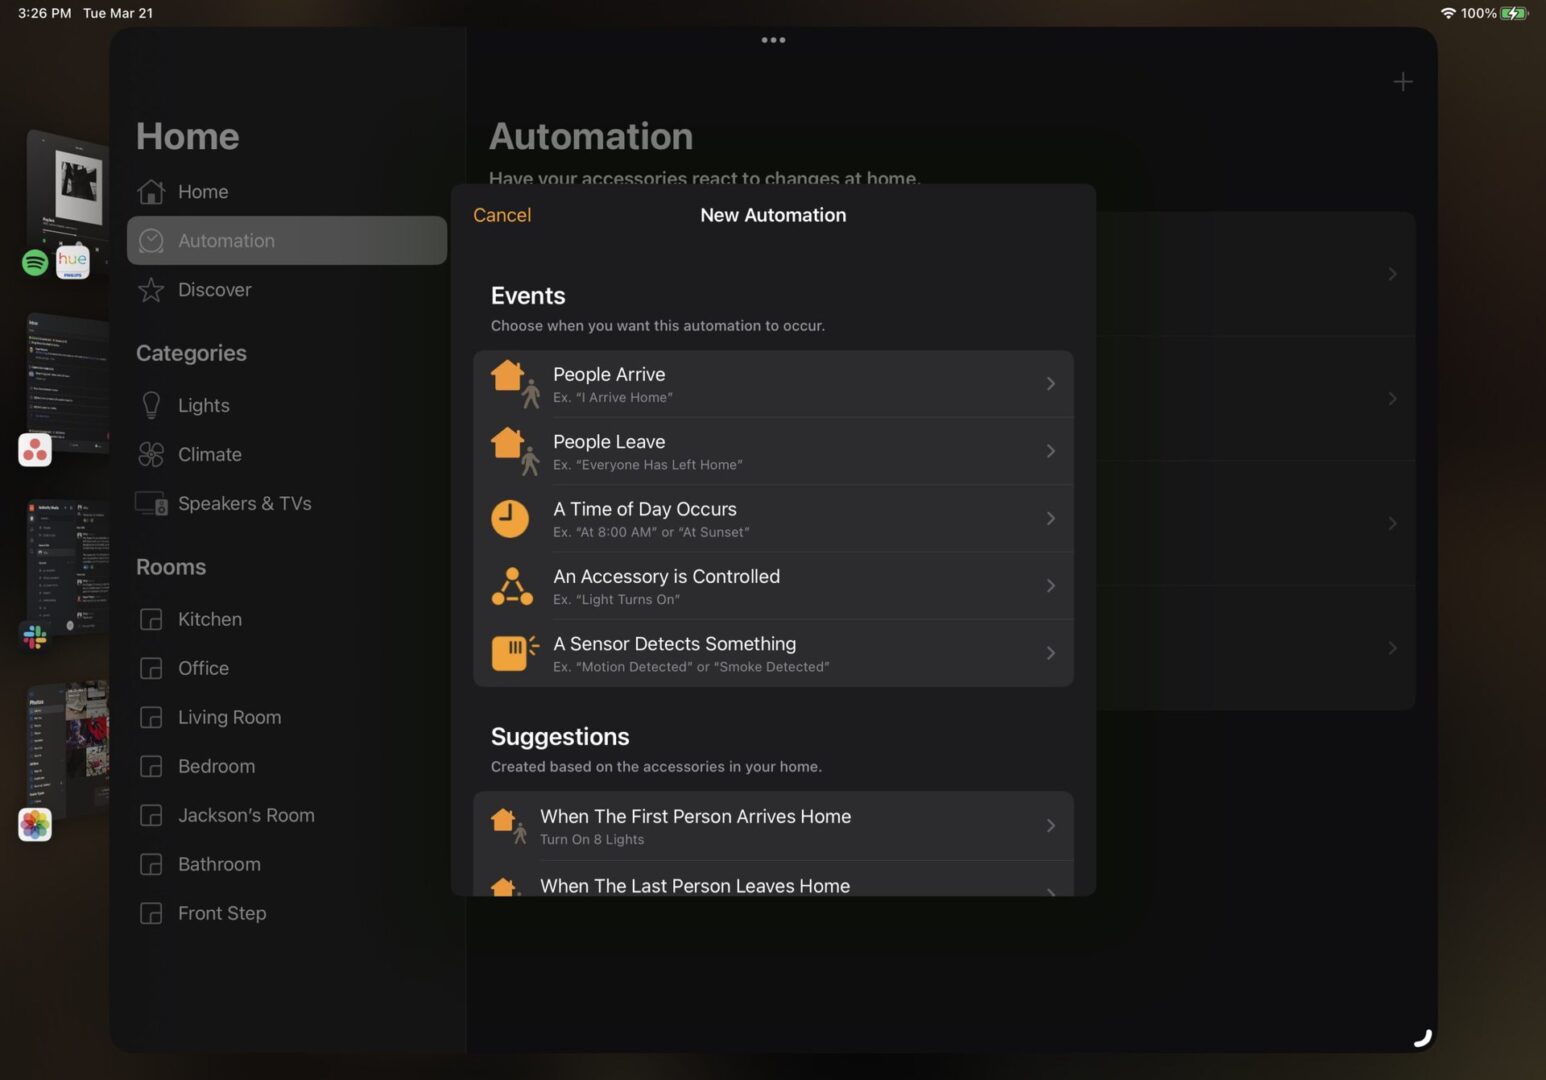Select the sensor icon for A Sensor Detects Something
The image size is (1546, 1080).
click(x=511, y=653)
